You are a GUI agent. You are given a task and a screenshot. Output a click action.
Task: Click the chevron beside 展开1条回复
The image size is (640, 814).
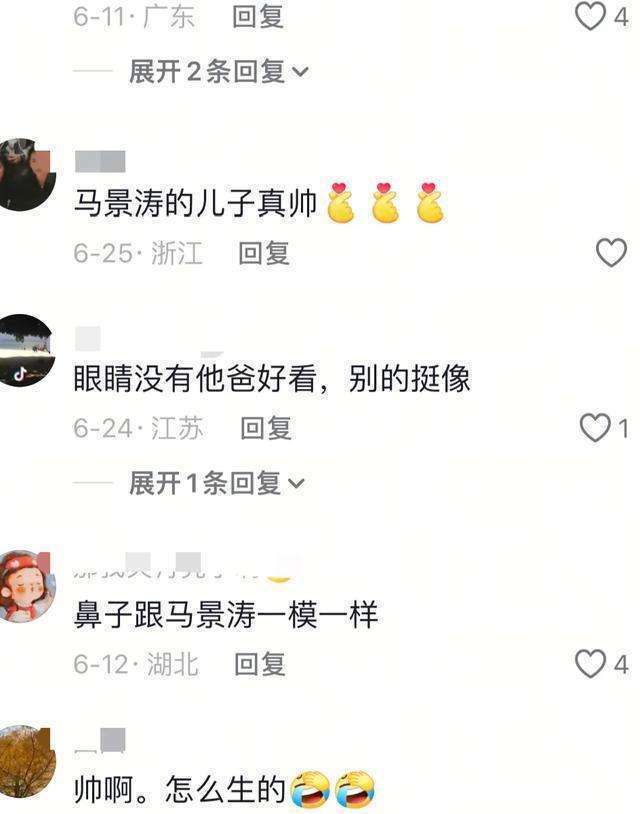coord(296,484)
